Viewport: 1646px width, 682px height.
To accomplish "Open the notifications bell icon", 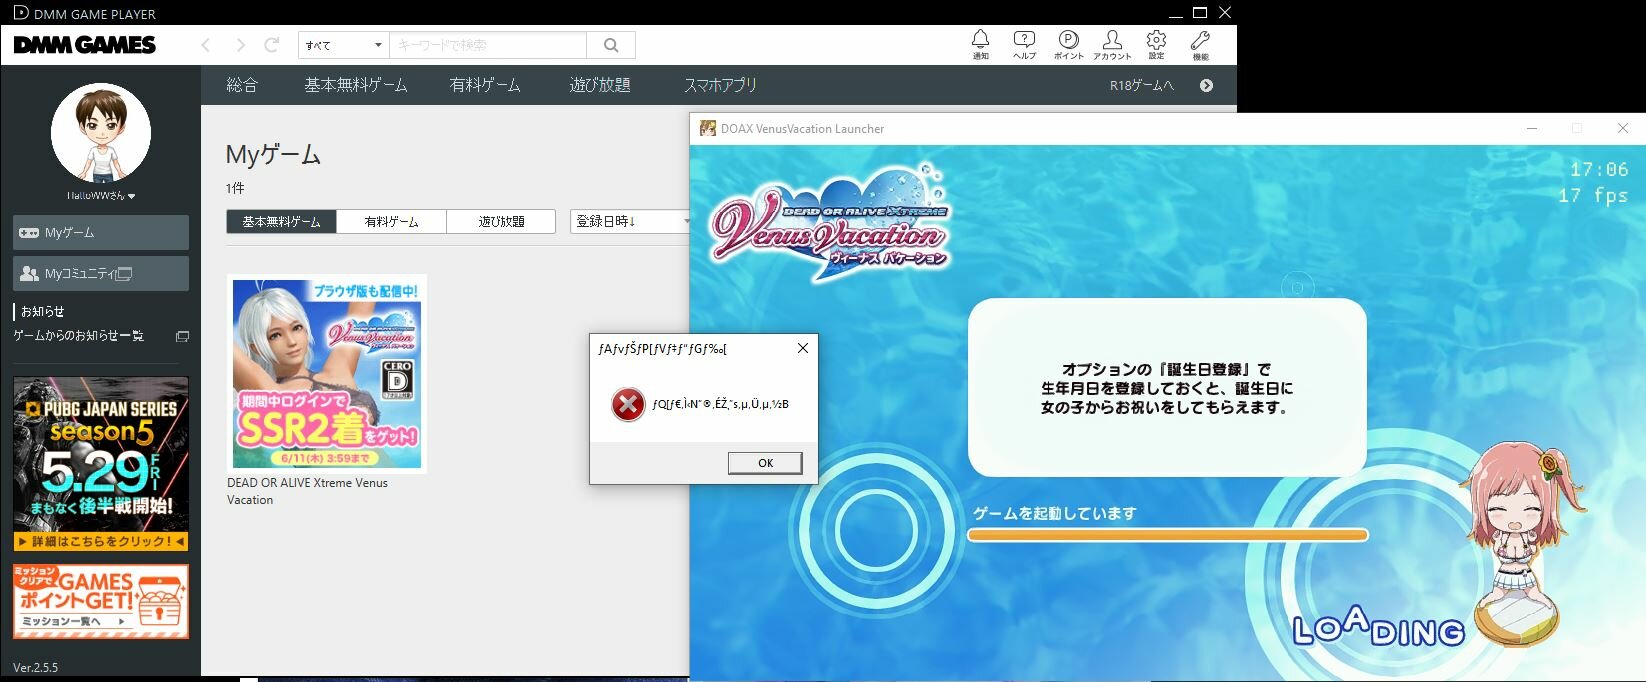I will click(980, 44).
